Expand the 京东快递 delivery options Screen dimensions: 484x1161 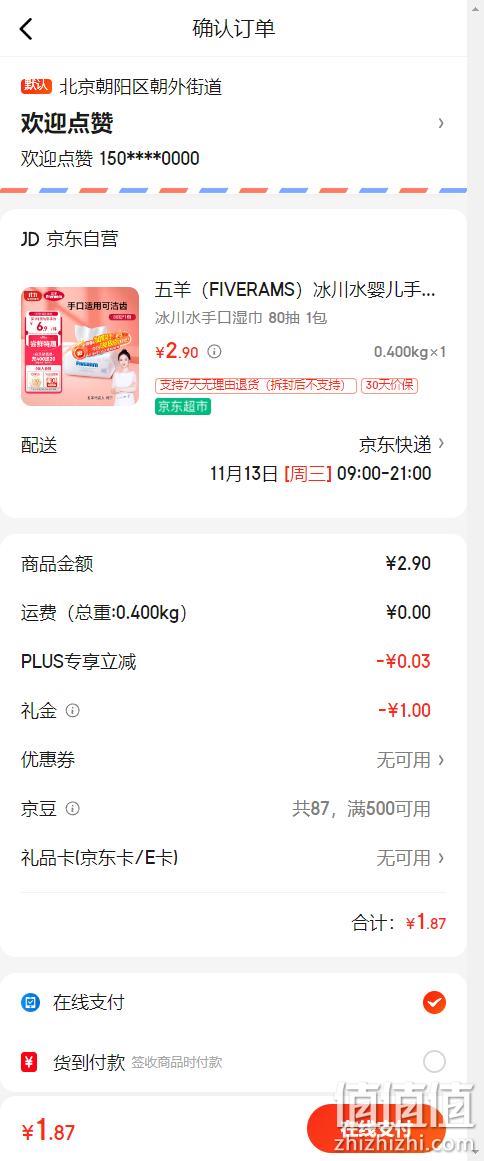(402, 444)
